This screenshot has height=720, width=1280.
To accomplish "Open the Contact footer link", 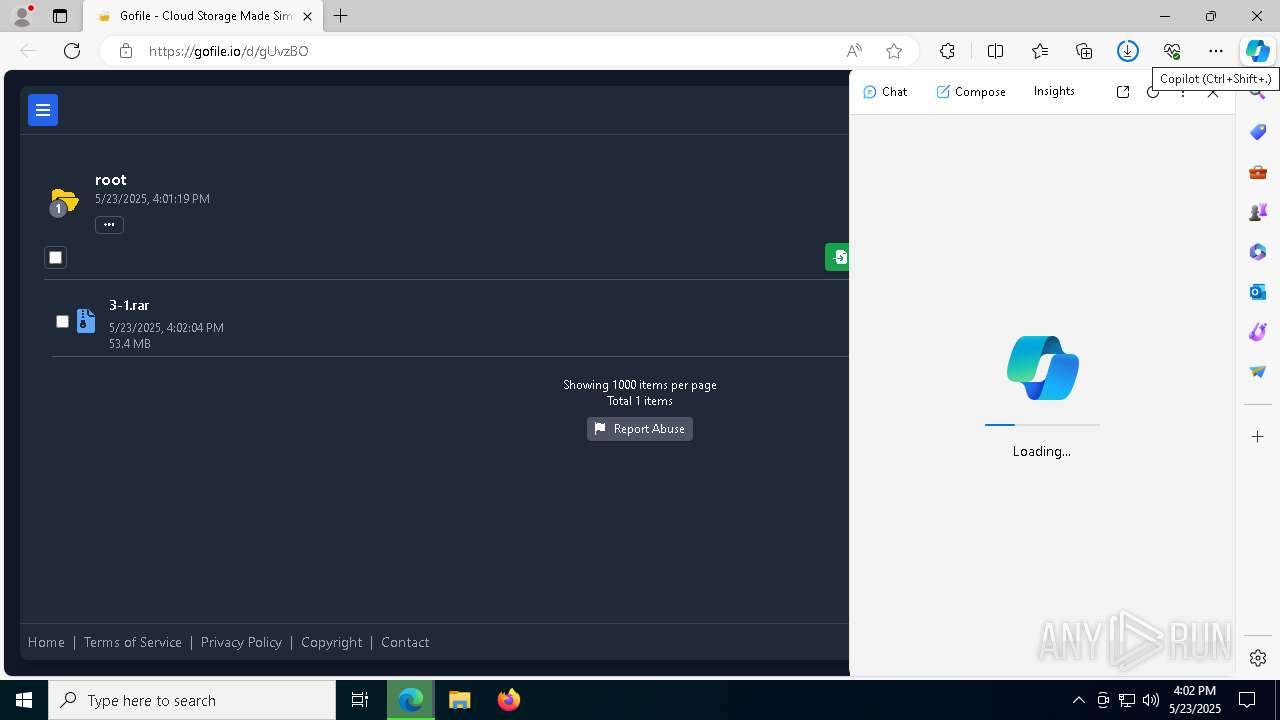I will (x=405, y=642).
